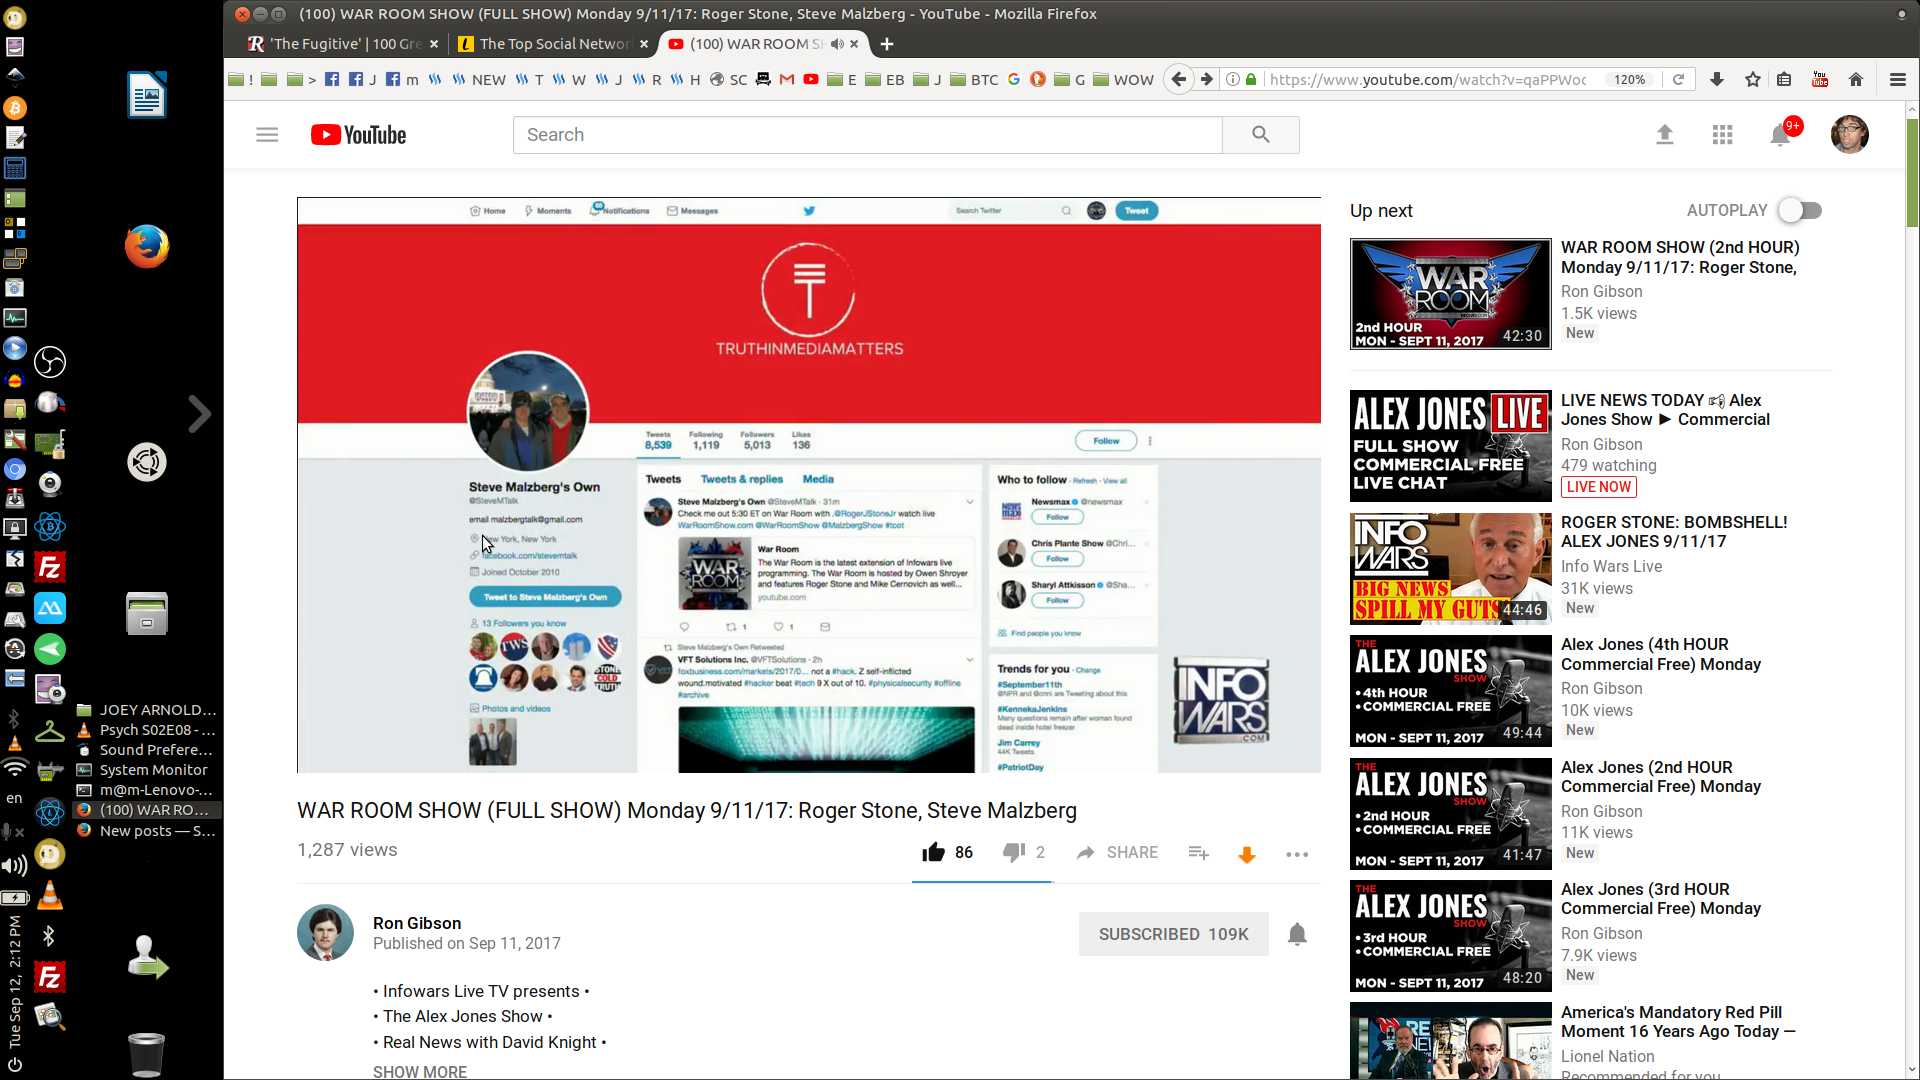Click the SUBSCRIBED 109K button

[x=1173, y=934]
